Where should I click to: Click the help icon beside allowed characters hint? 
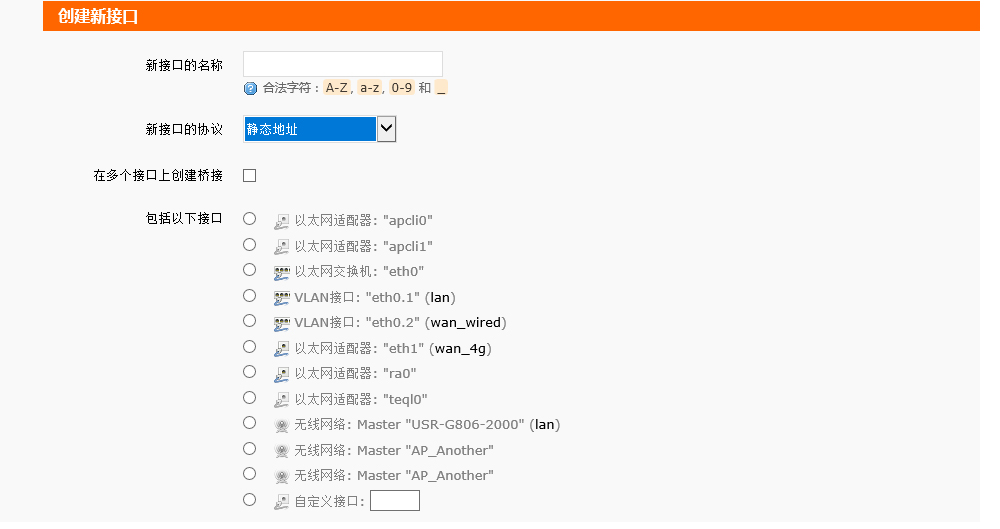tap(250, 88)
